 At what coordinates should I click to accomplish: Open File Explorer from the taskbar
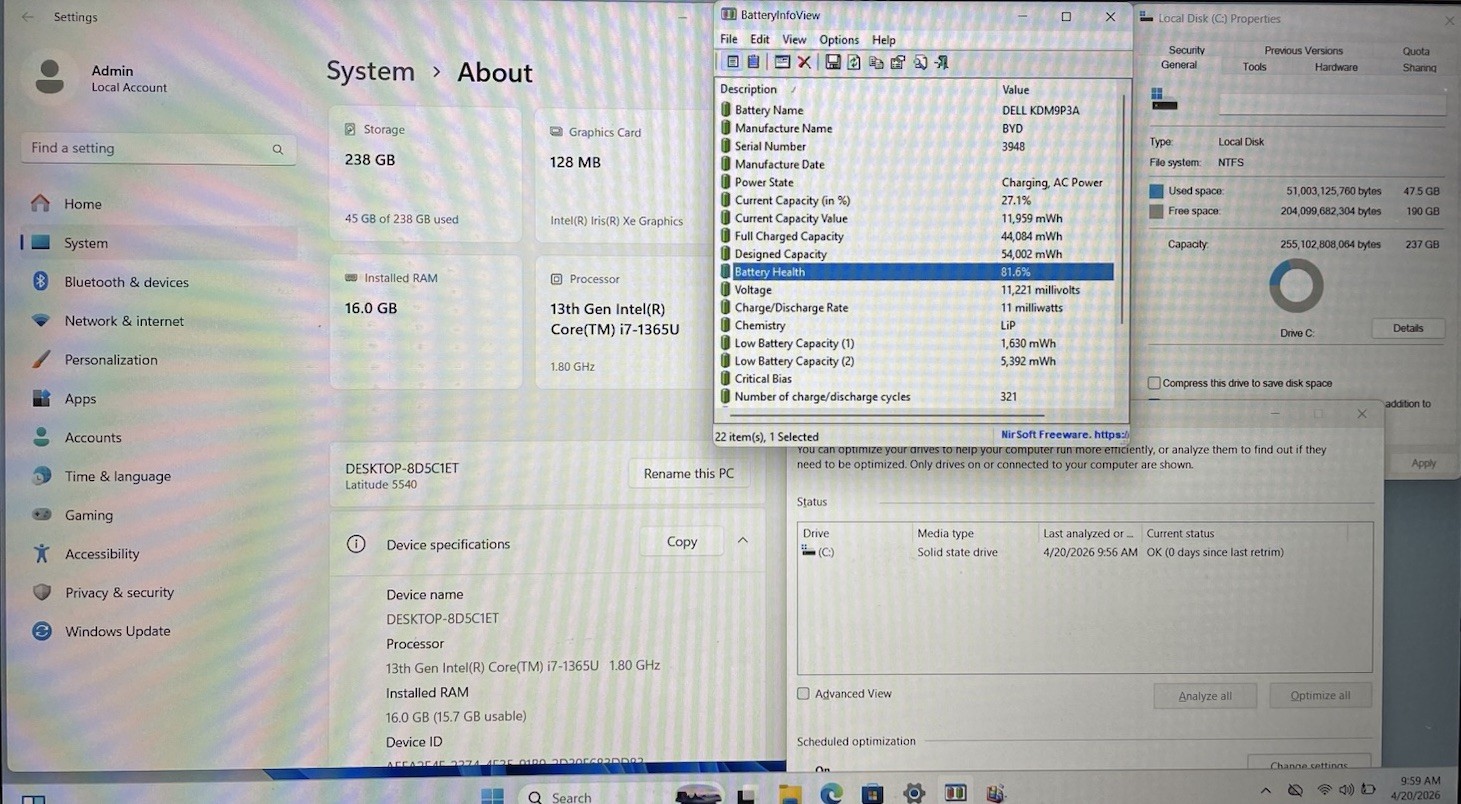(790, 795)
